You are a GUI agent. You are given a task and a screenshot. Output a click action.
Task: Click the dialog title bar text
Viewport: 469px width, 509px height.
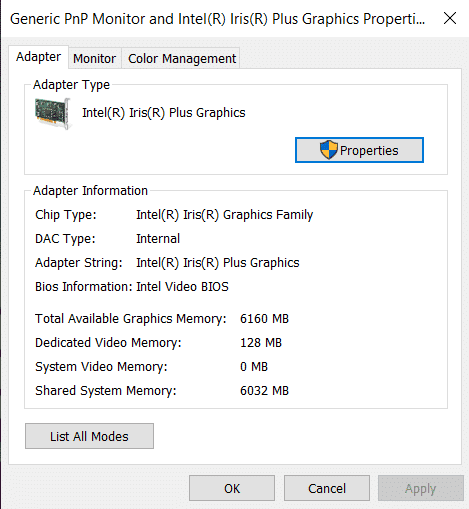coord(217,19)
